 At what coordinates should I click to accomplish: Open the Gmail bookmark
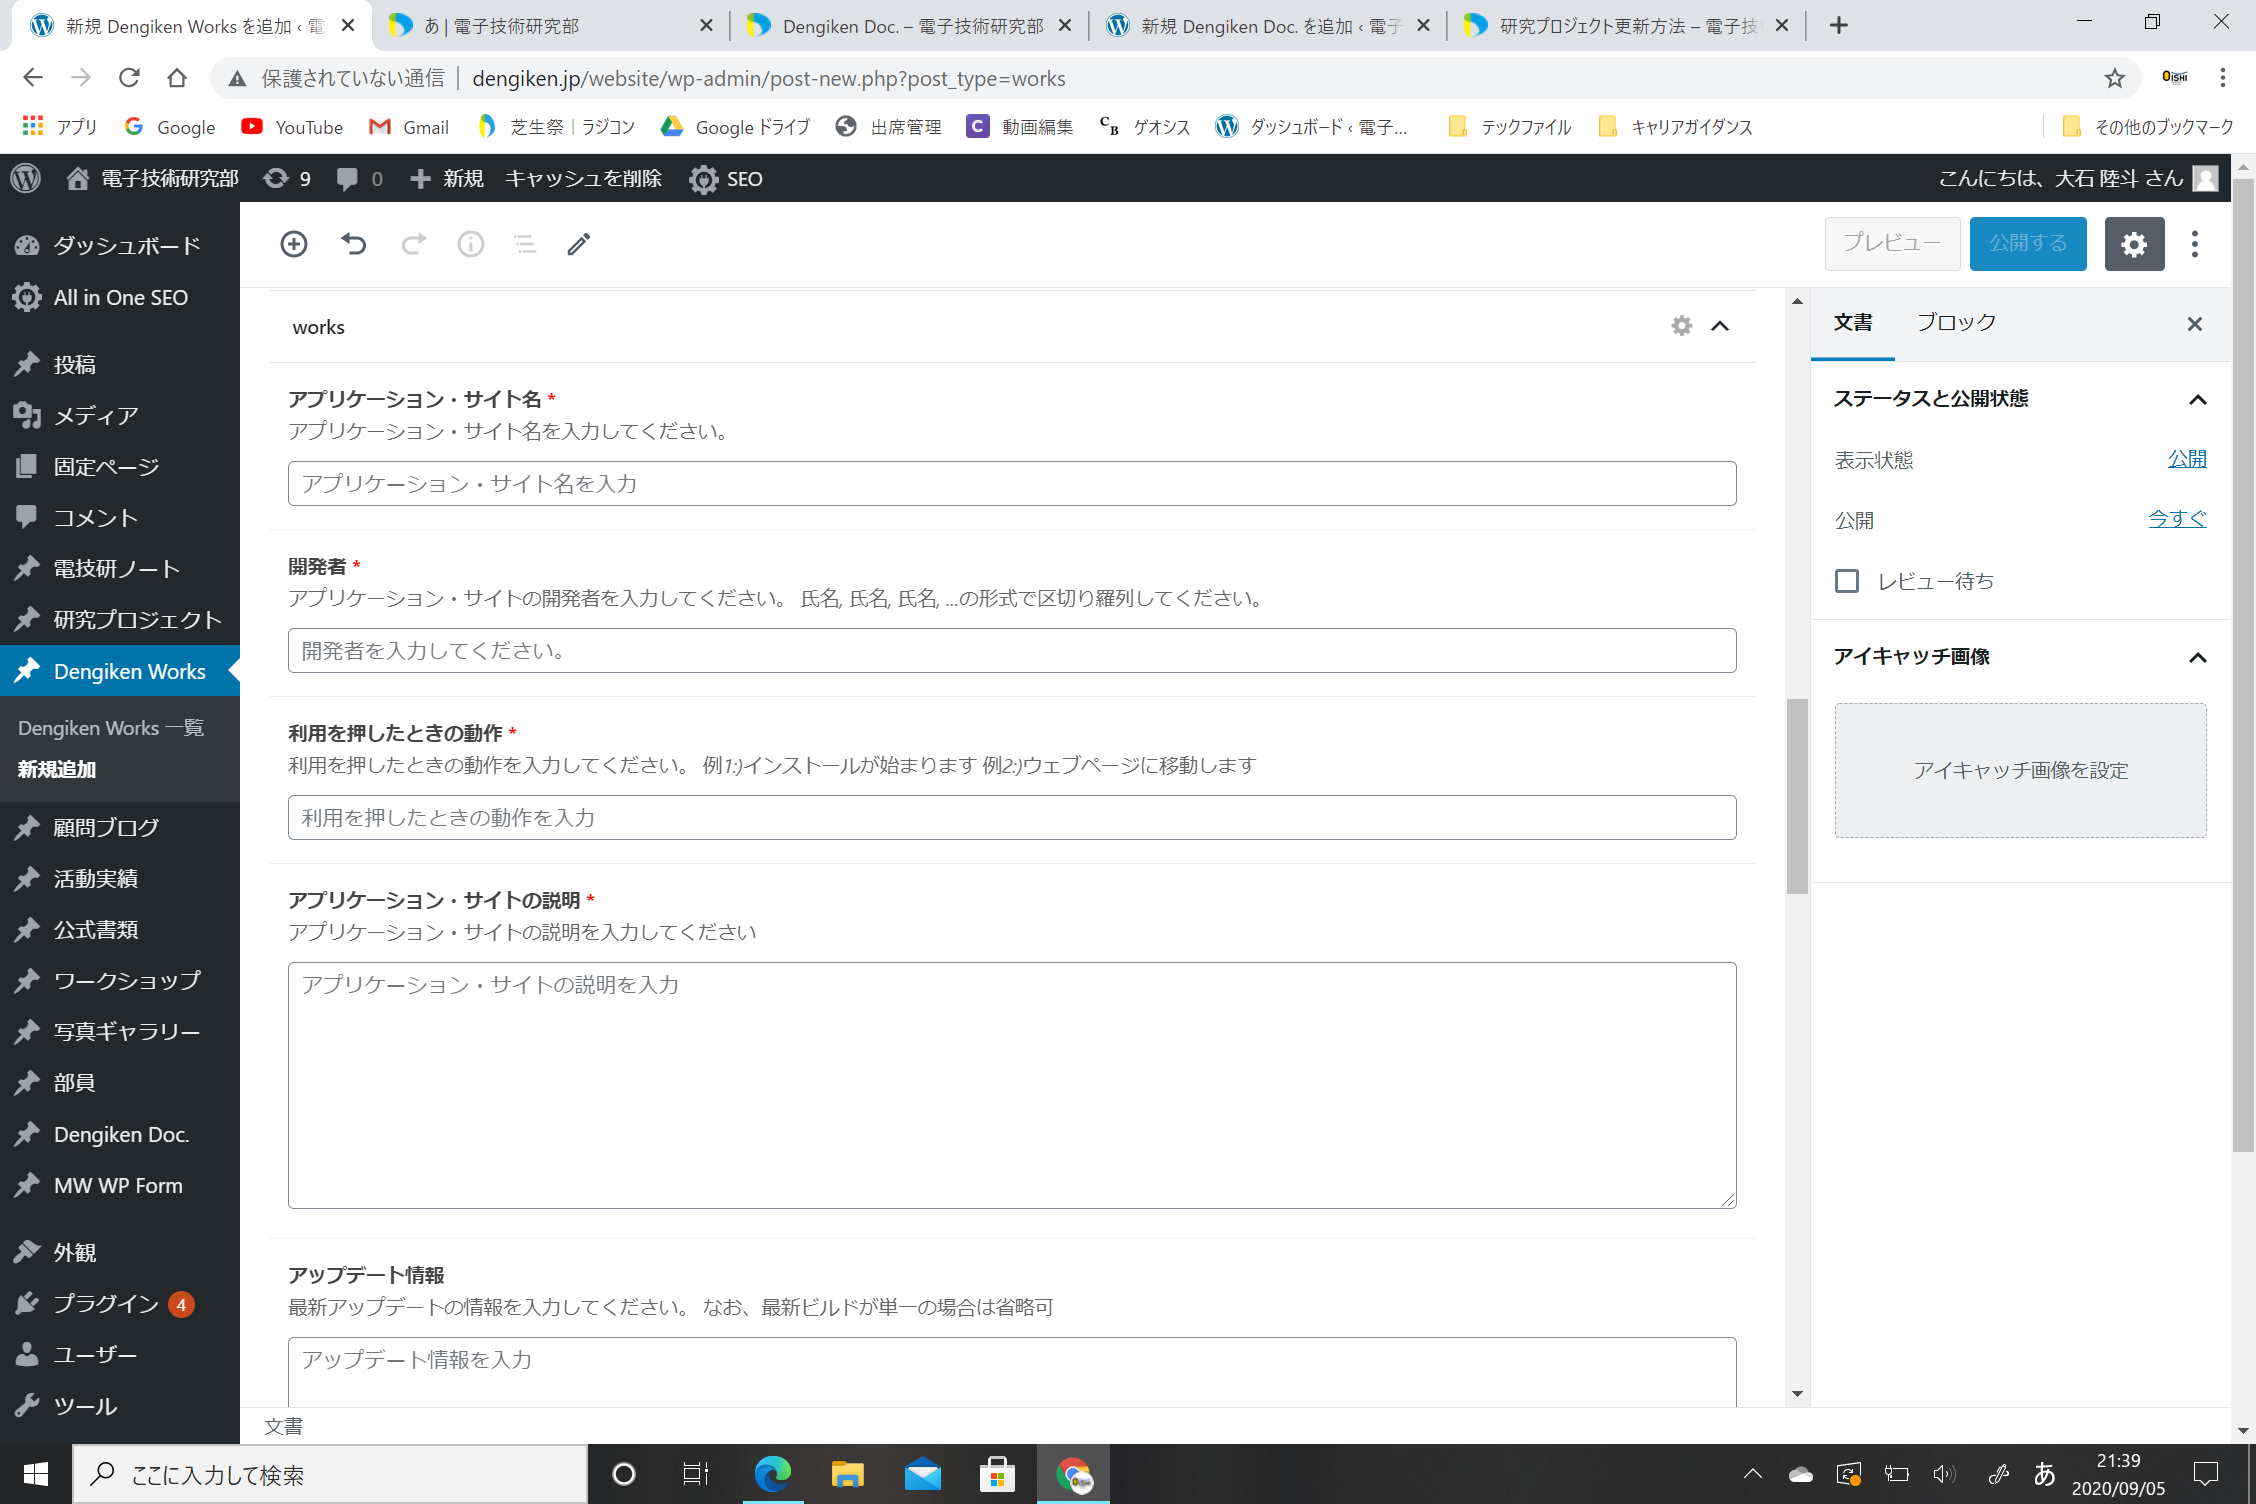tap(409, 127)
